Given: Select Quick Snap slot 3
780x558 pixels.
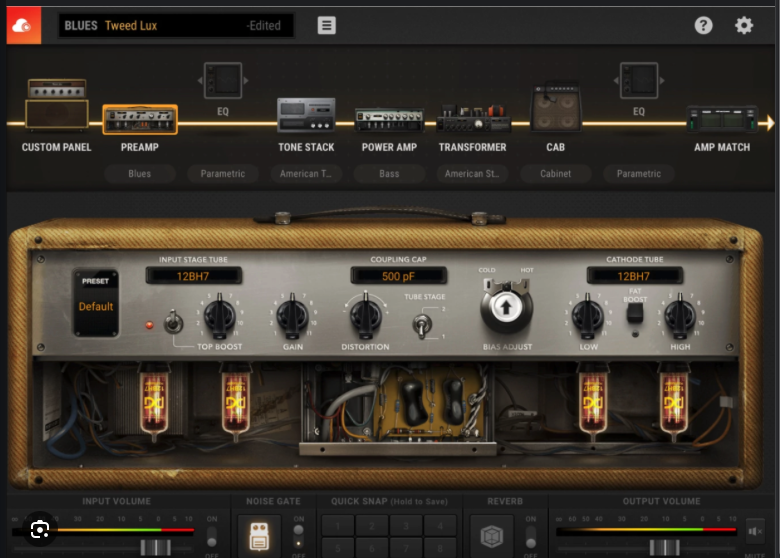Looking at the screenshot, I should [406, 526].
